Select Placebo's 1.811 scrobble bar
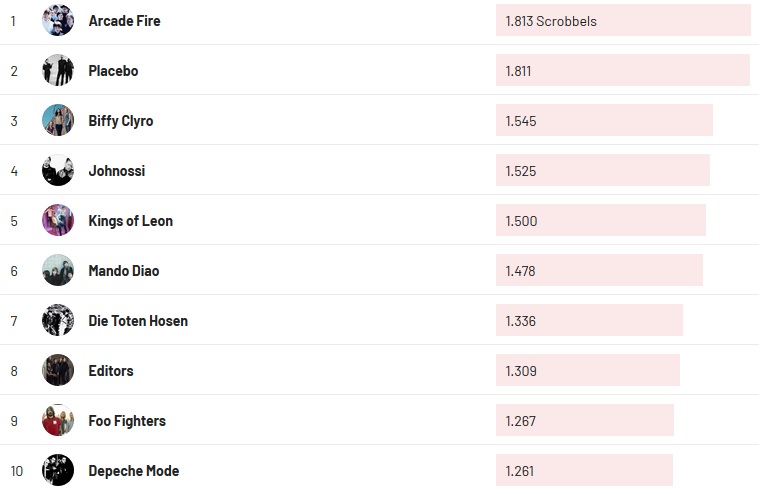Screen dimensions: 759x493 pos(622,70)
